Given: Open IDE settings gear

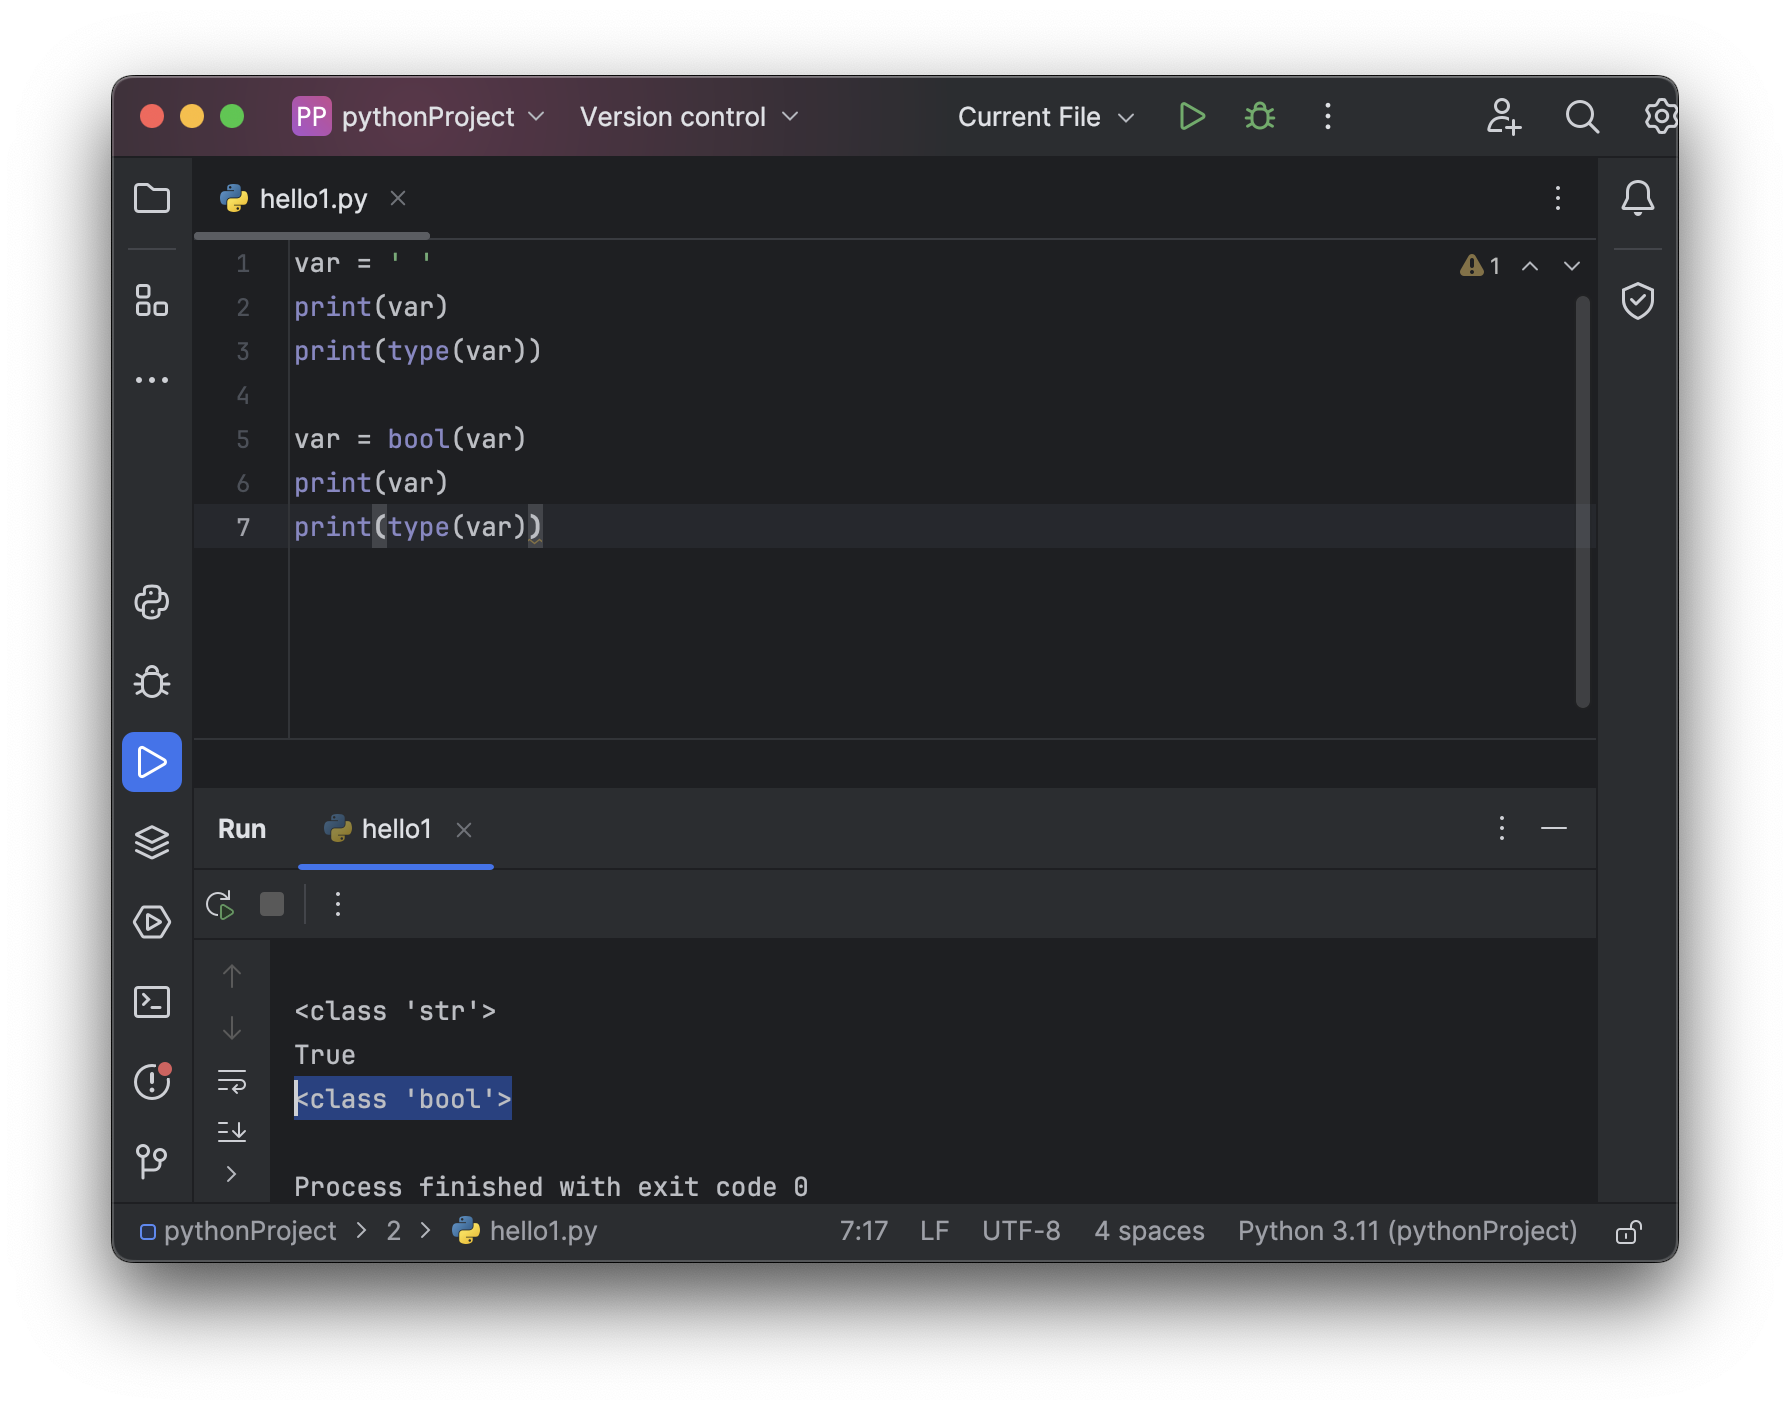Looking at the screenshot, I should tap(1661, 117).
